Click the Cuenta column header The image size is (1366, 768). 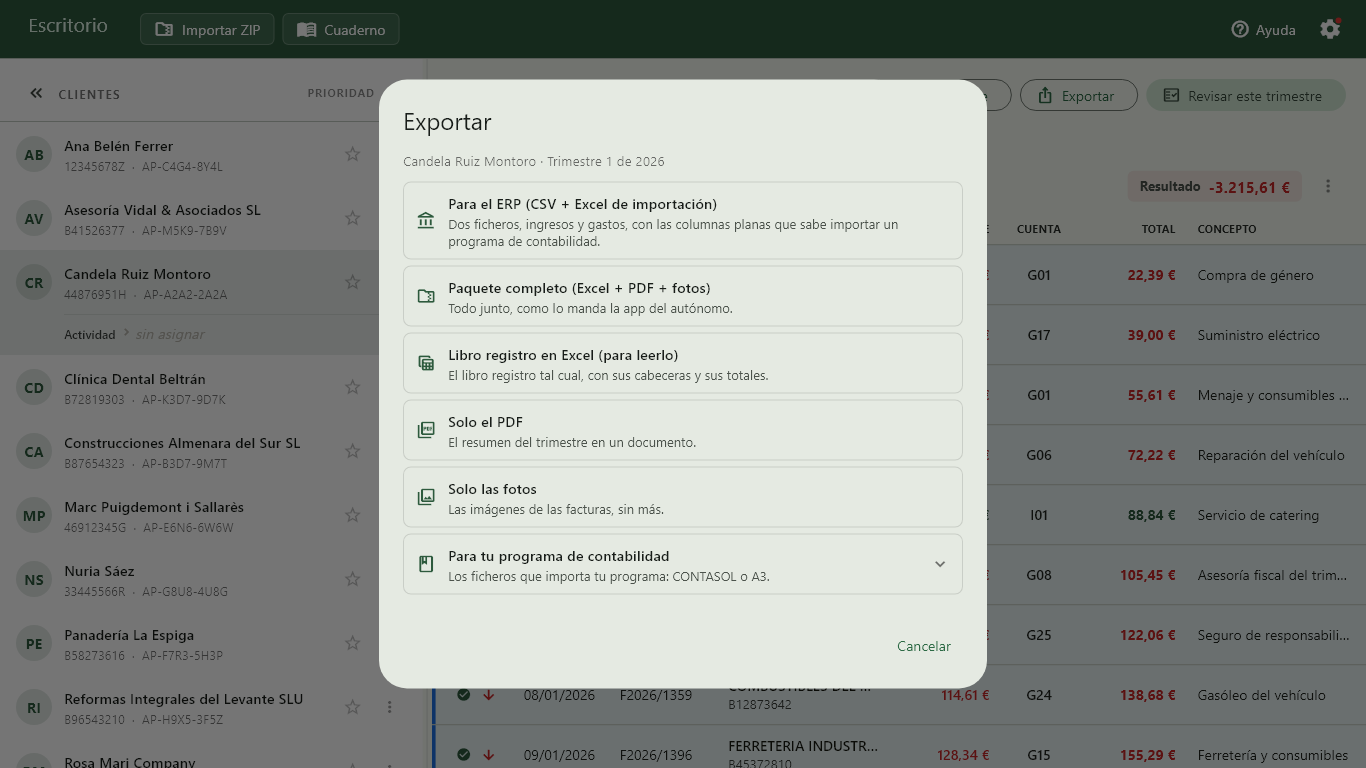(x=1039, y=229)
